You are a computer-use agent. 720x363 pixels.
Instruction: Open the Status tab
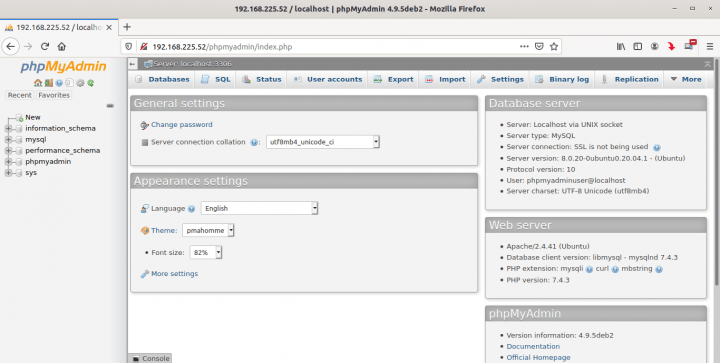[262, 79]
